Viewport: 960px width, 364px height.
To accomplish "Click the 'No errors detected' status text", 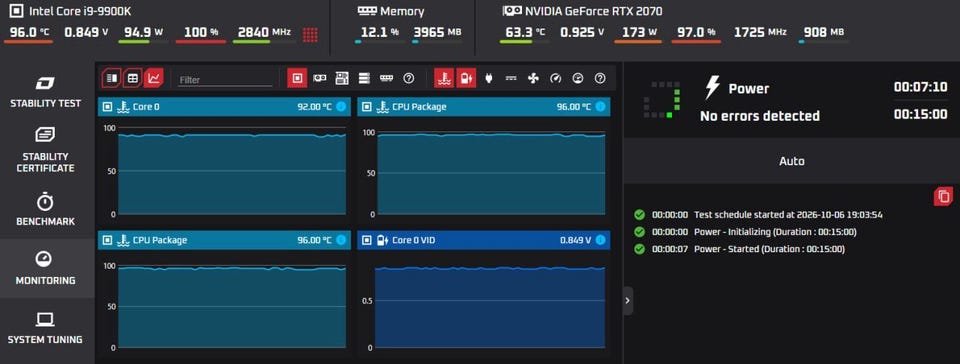I will [x=759, y=116].
